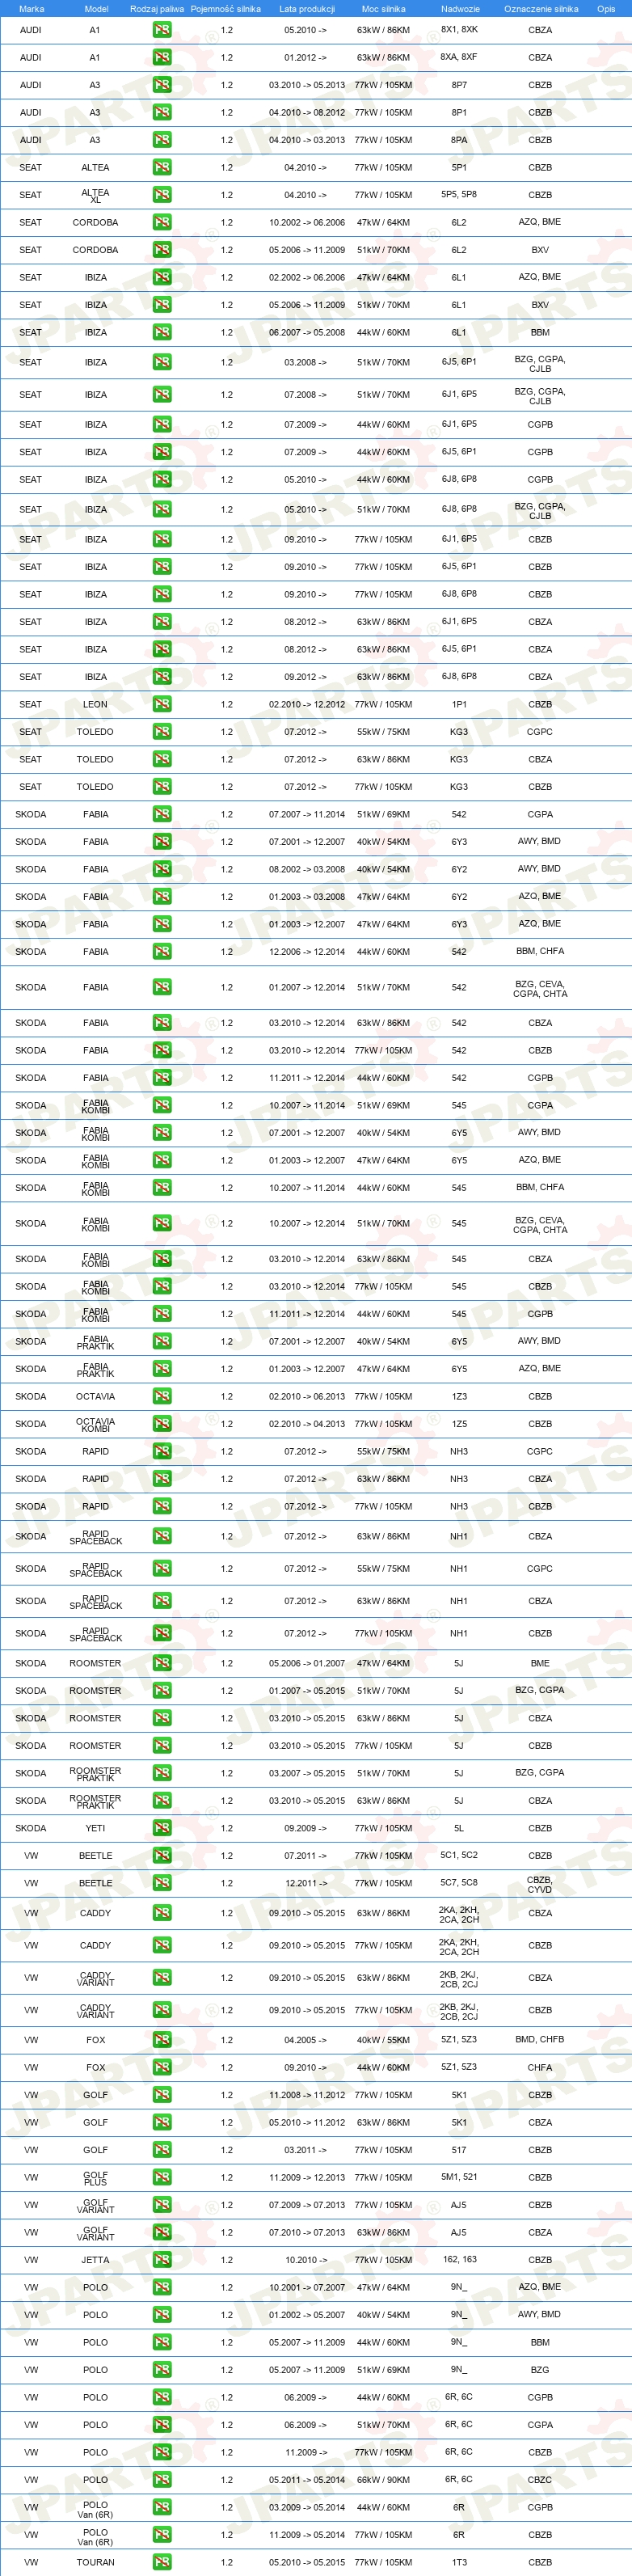This screenshot has width=632, height=2576.
Task: Click production years '06.2007 -> 05.2008'
Action: 307,332
